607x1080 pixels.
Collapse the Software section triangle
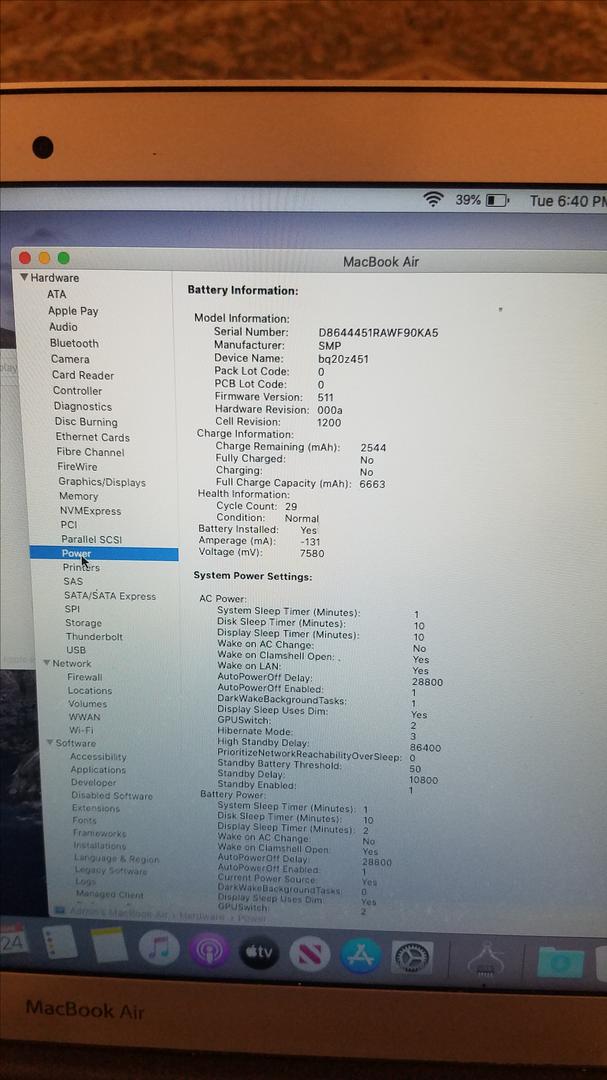tap(50, 743)
